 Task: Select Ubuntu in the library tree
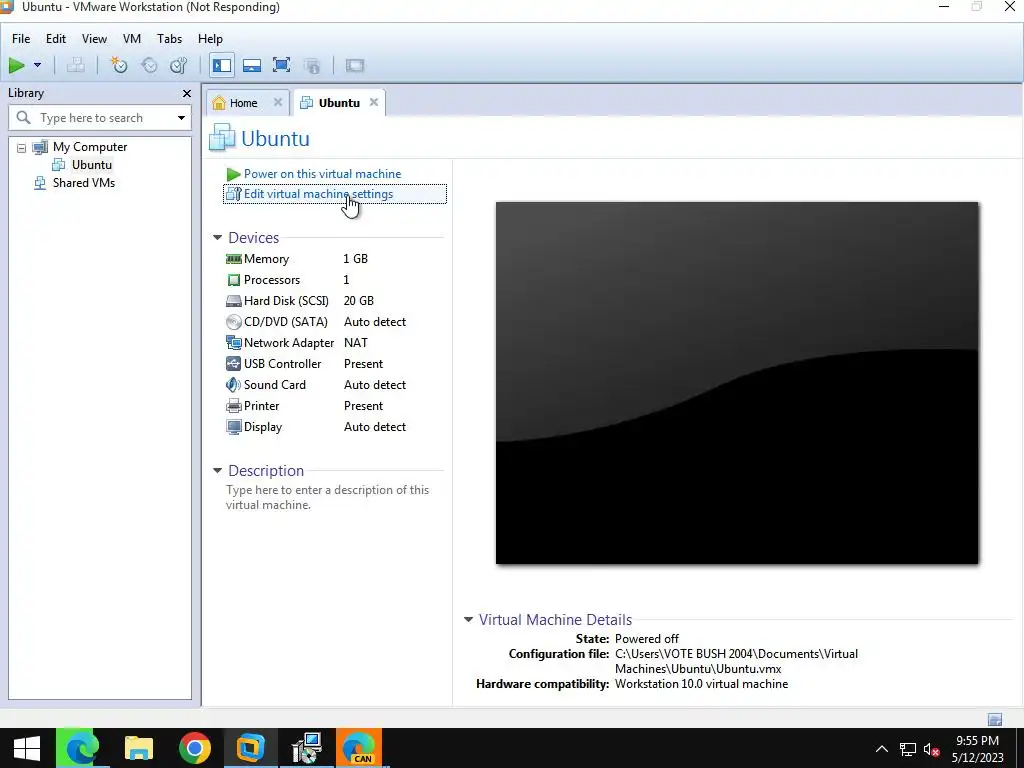tap(92, 165)
